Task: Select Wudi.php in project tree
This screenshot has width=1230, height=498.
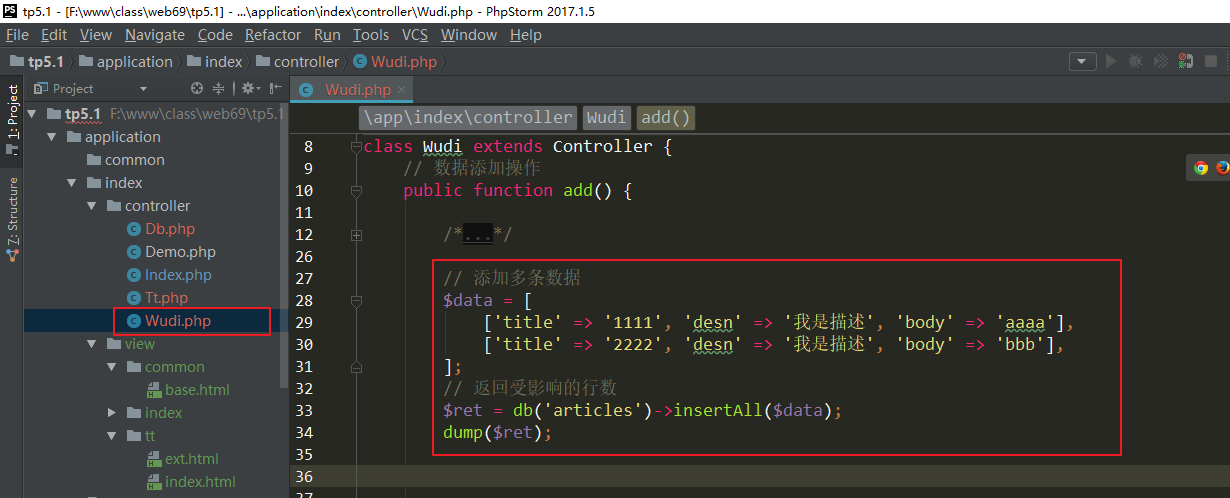Action: click(x=178, y=321)
